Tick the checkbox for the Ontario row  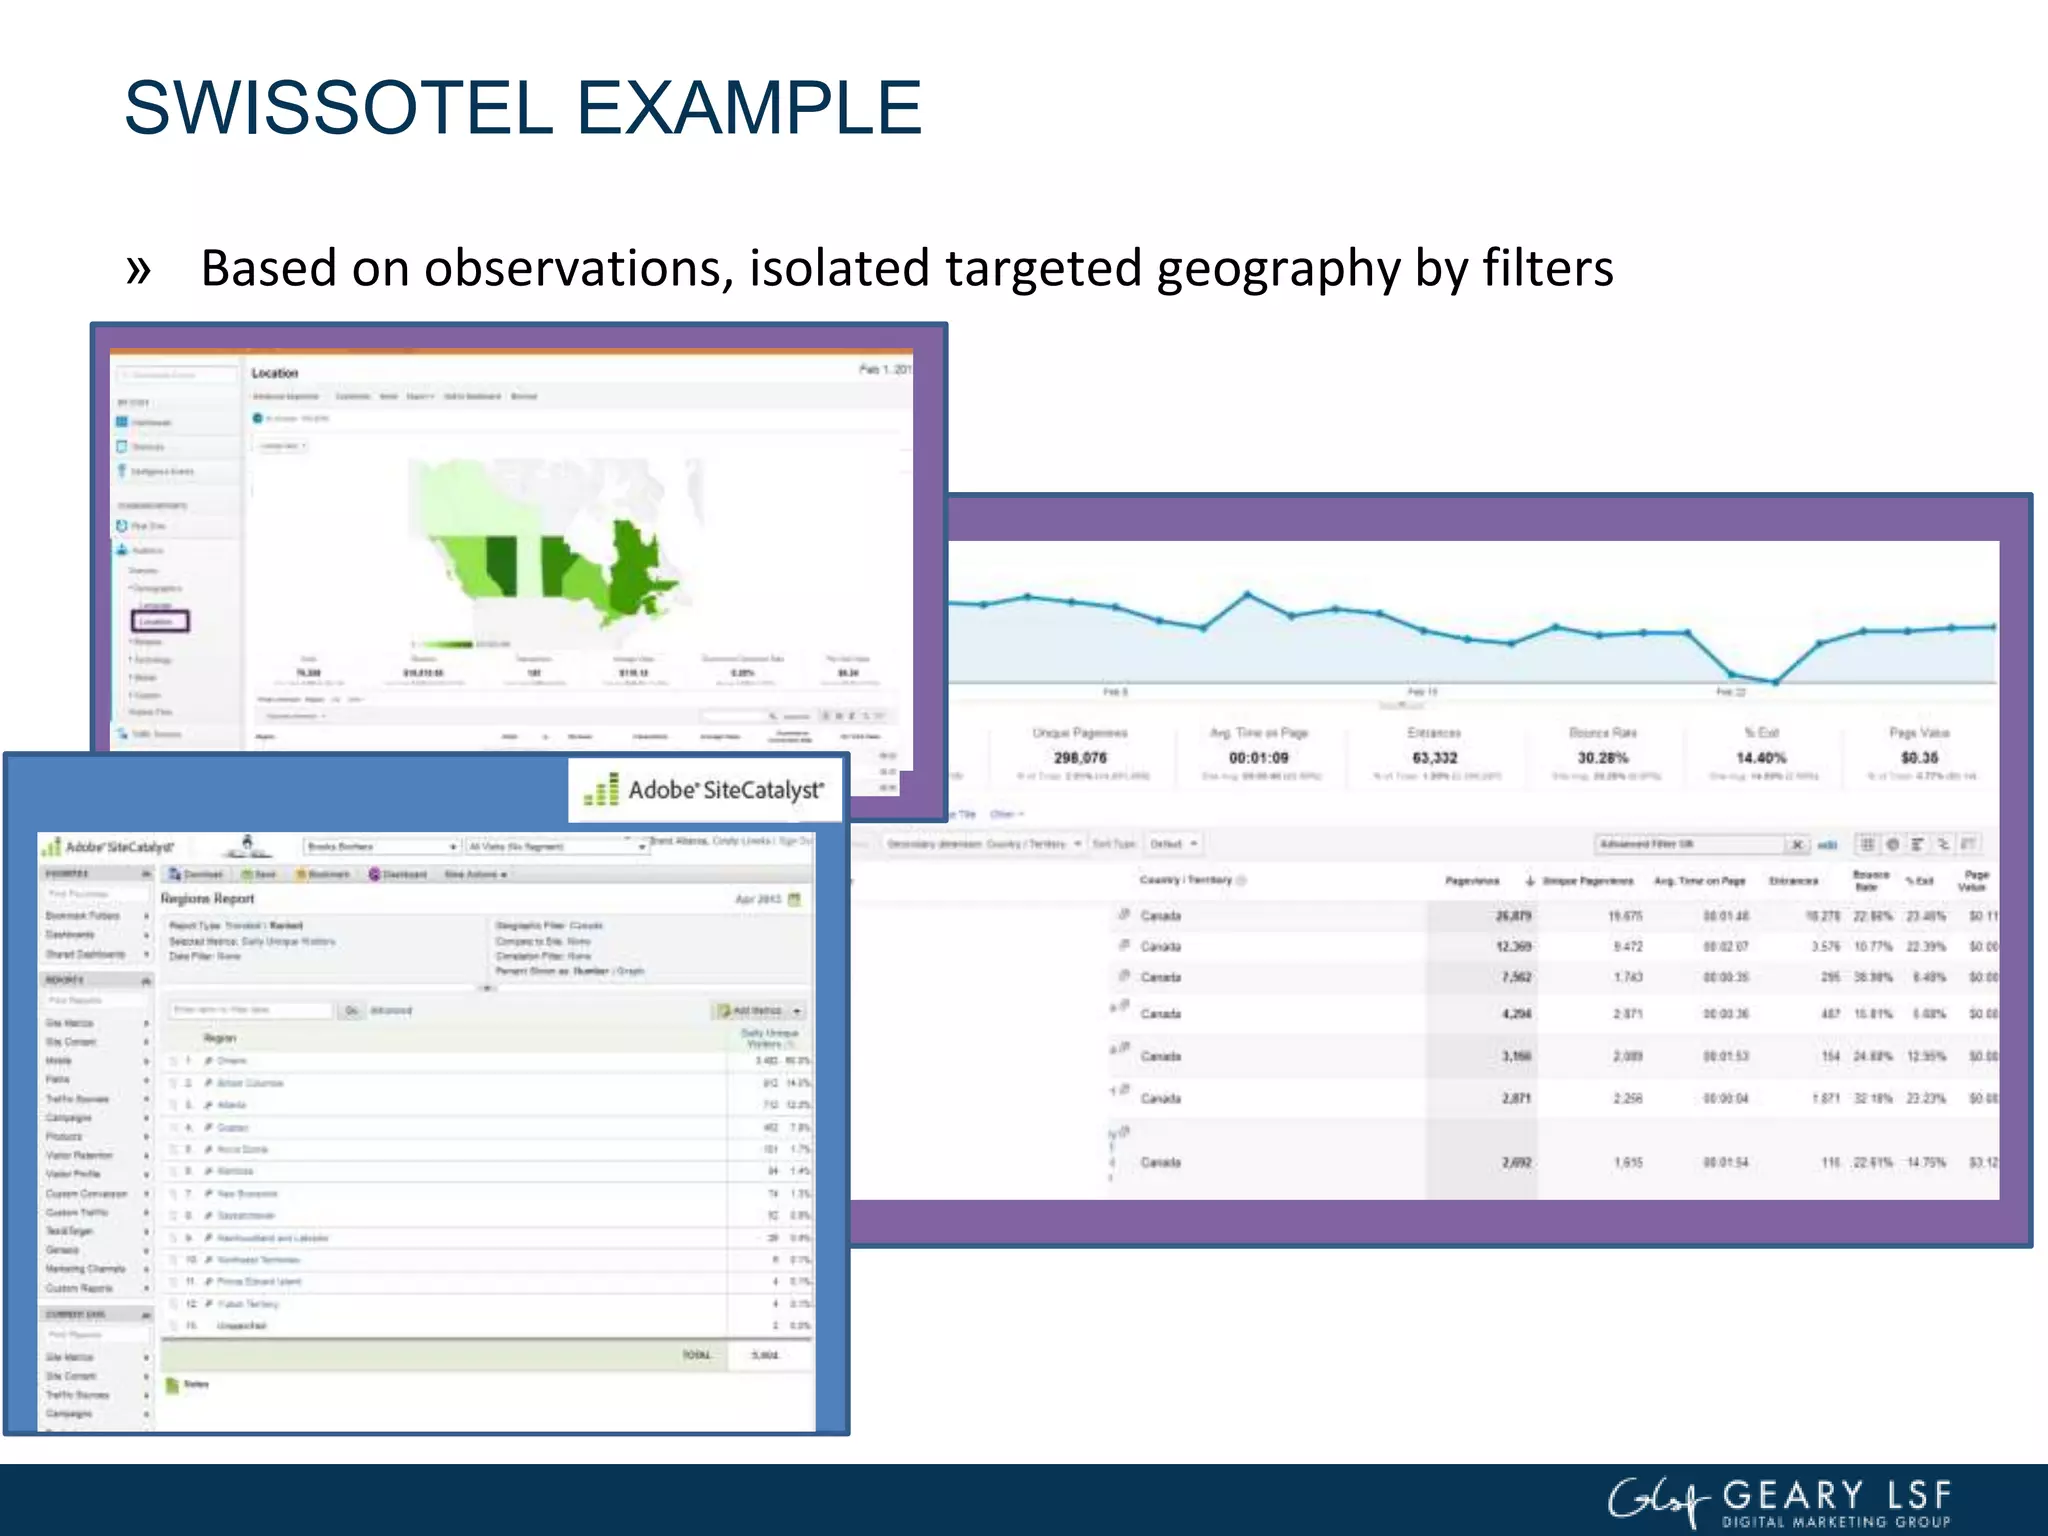point(173,1061)
